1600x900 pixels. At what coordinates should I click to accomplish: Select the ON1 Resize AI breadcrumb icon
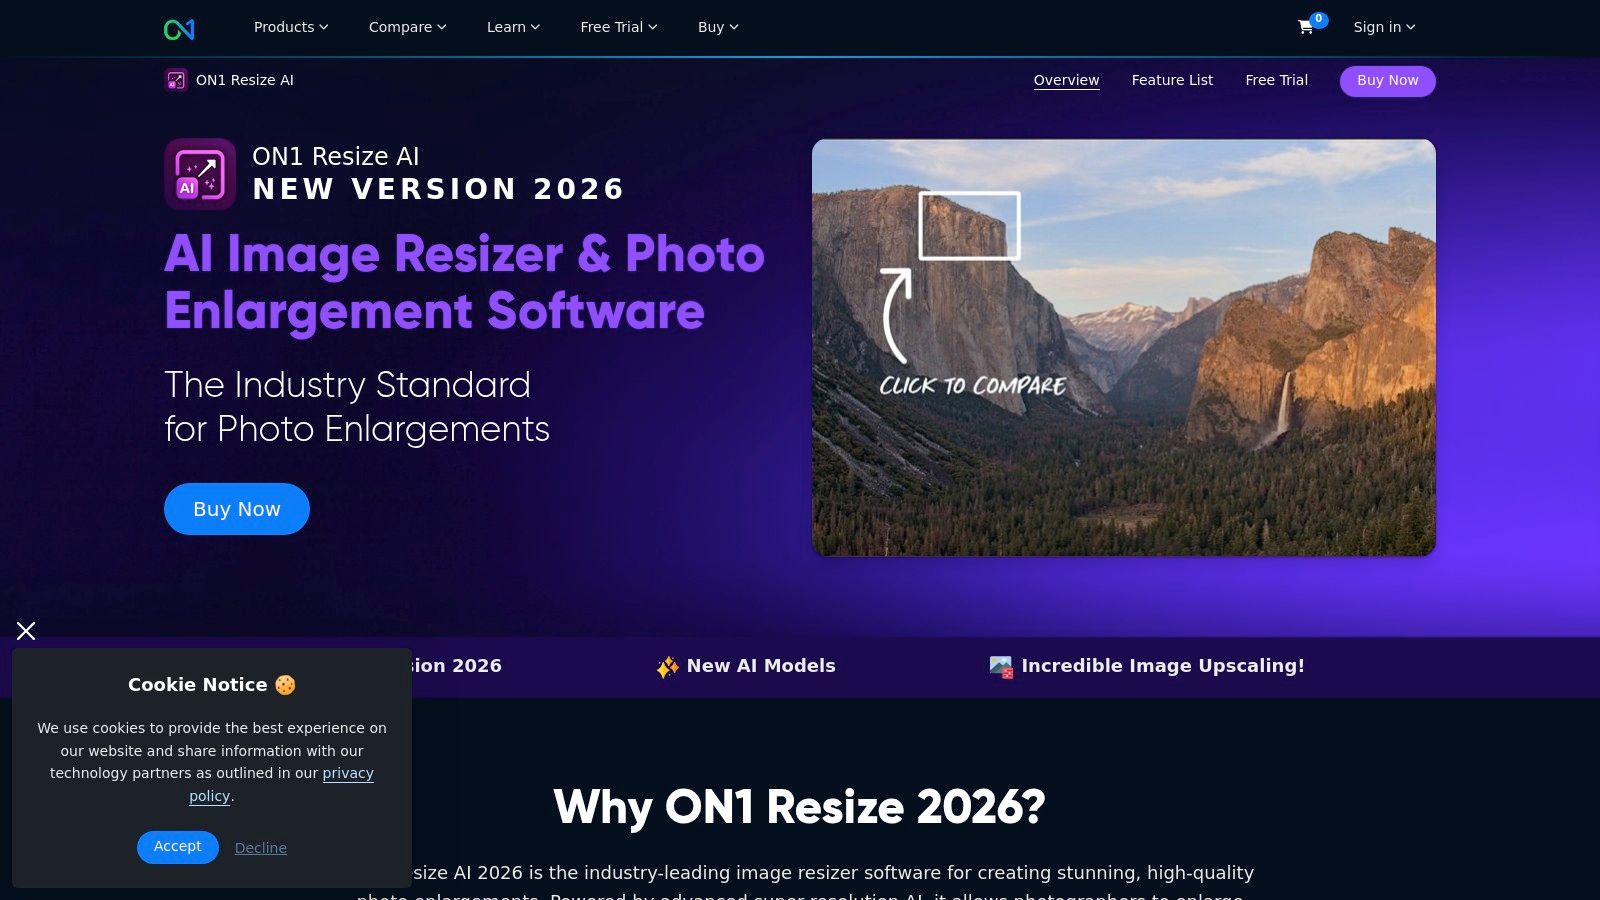point(176,80)
